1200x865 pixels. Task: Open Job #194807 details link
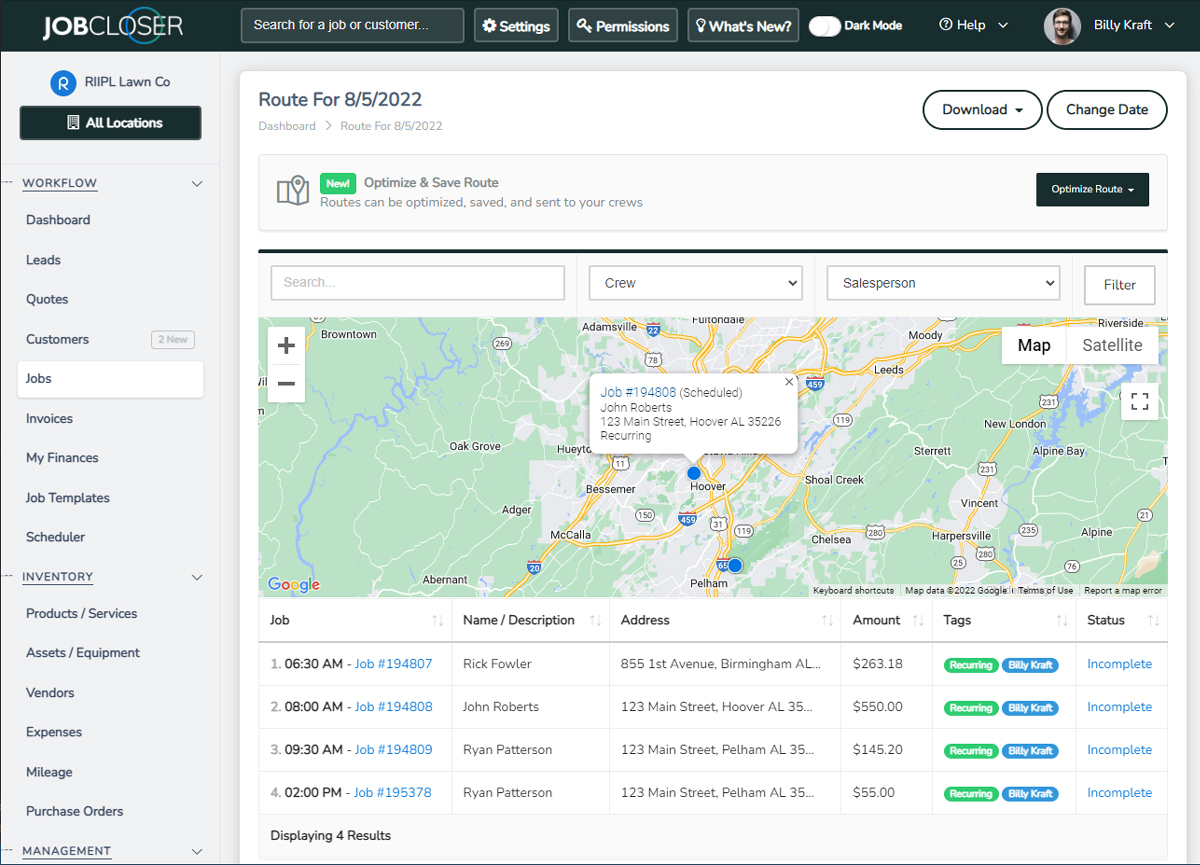pos(392,663)
